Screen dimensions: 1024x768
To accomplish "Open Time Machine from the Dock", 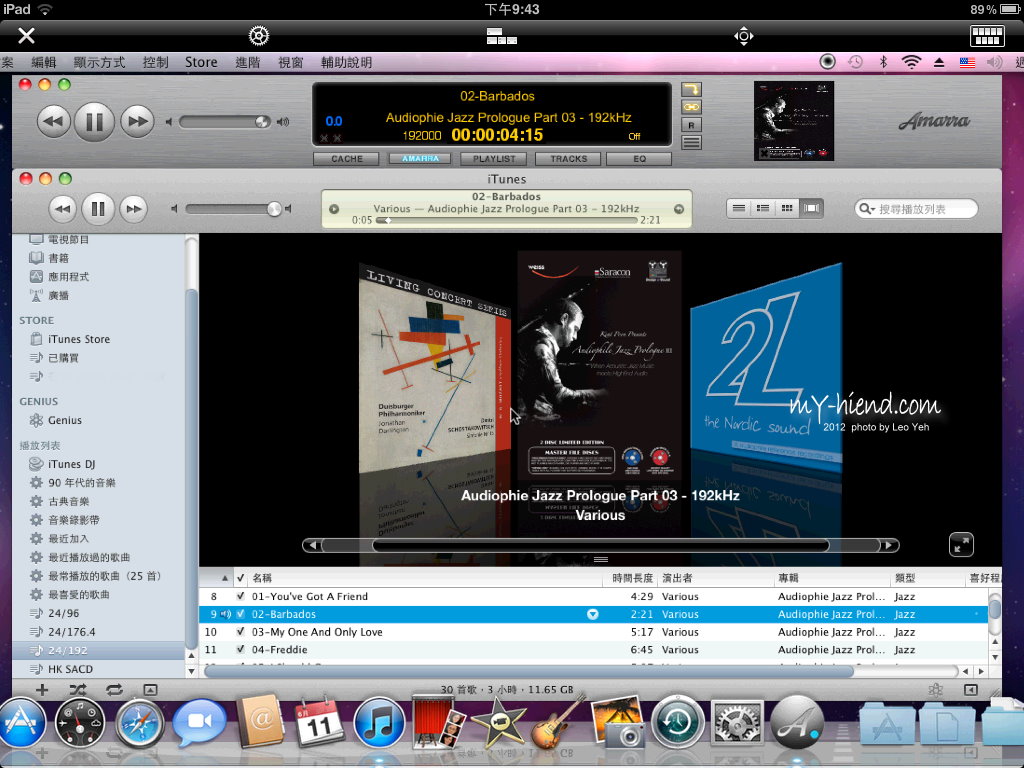I will pyautogui.click(x=677, y=722).
